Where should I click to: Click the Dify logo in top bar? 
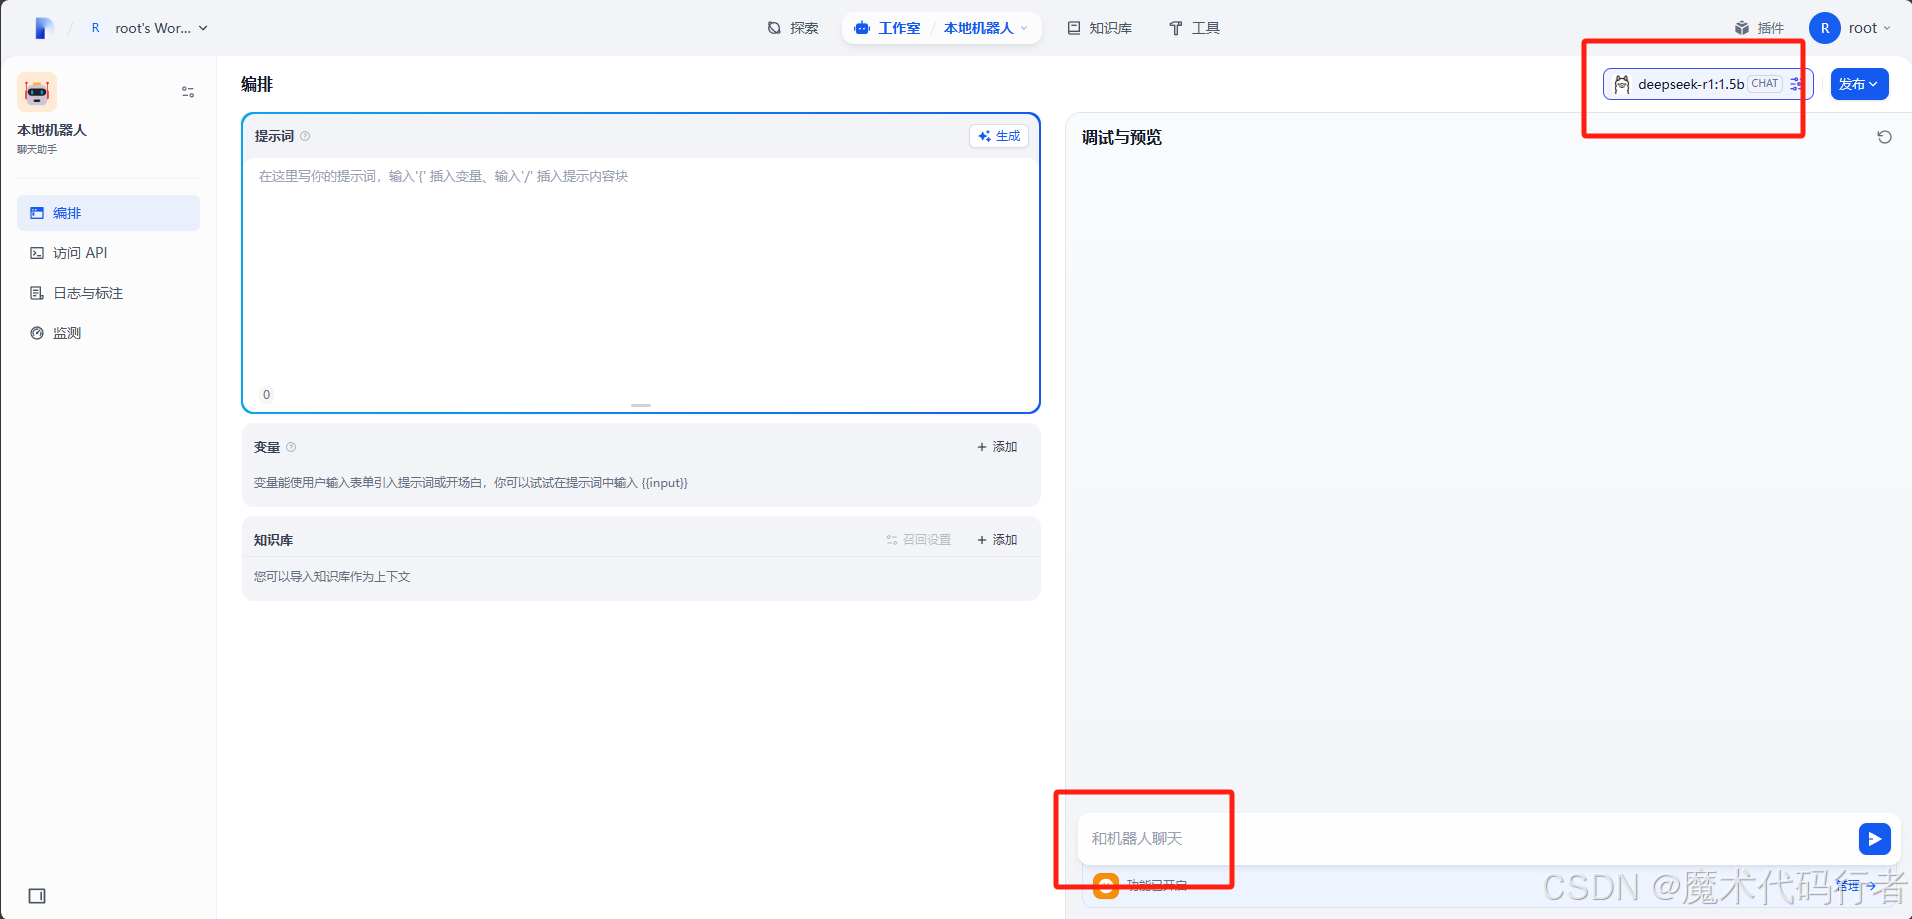(43, 28)
